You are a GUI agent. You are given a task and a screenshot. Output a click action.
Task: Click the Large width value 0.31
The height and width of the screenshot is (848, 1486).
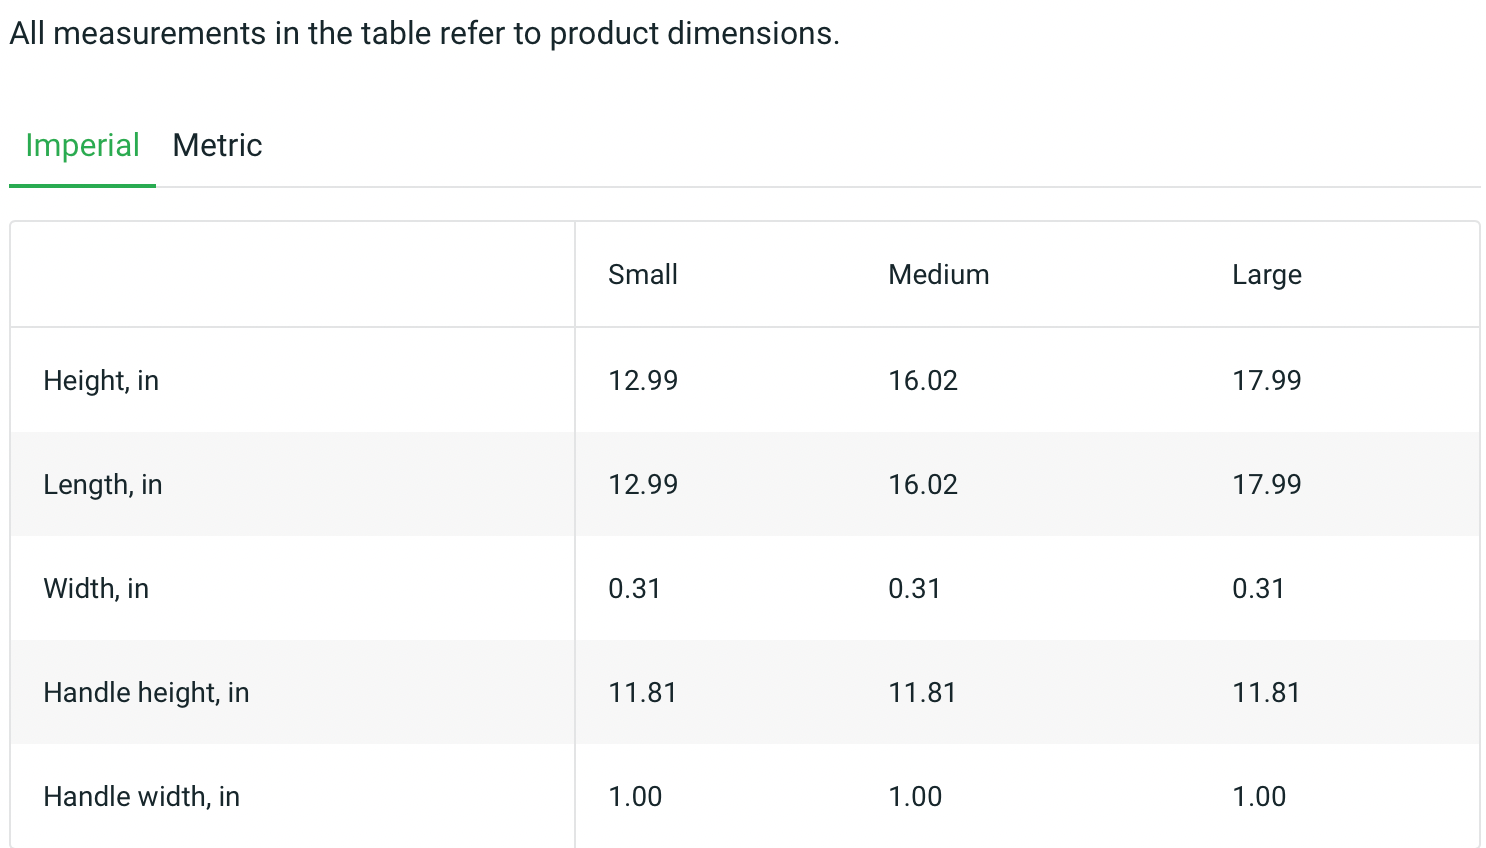coord(1258,589)
